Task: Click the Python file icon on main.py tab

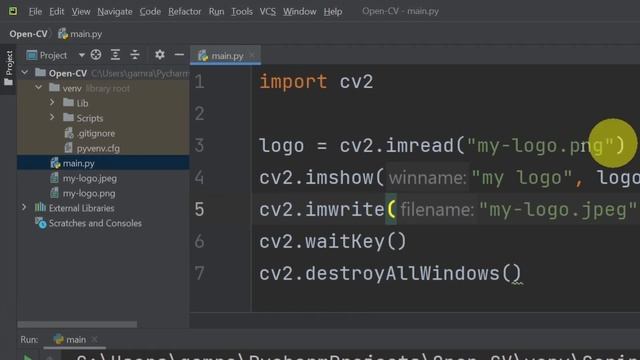Action: (203, 56)
